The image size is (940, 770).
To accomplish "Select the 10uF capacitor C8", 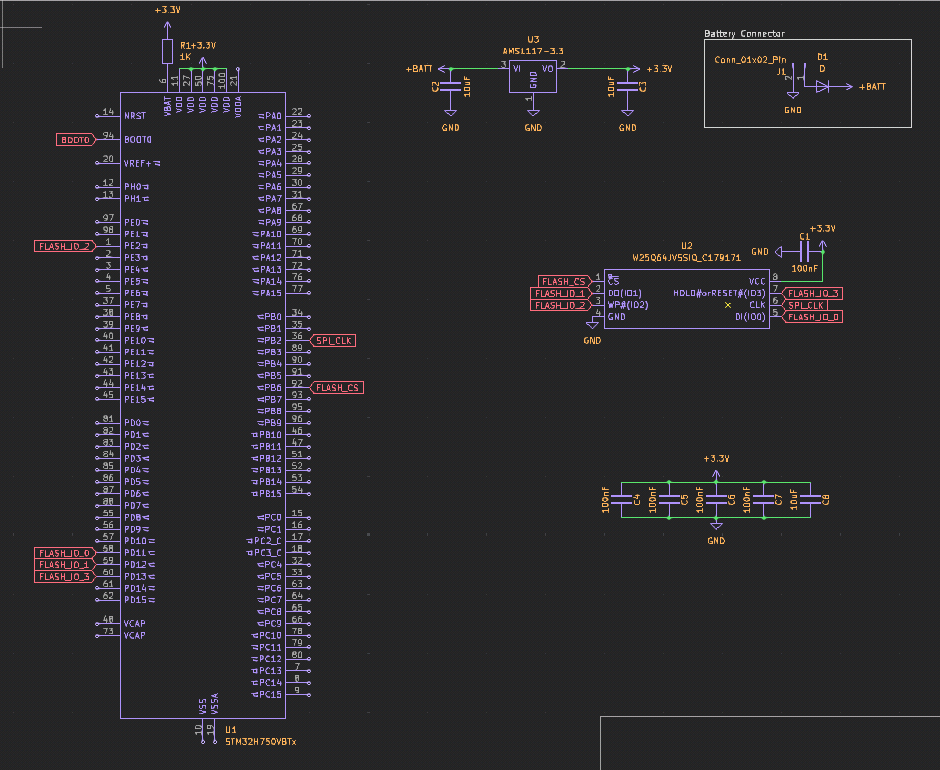I will coord(811,500).
